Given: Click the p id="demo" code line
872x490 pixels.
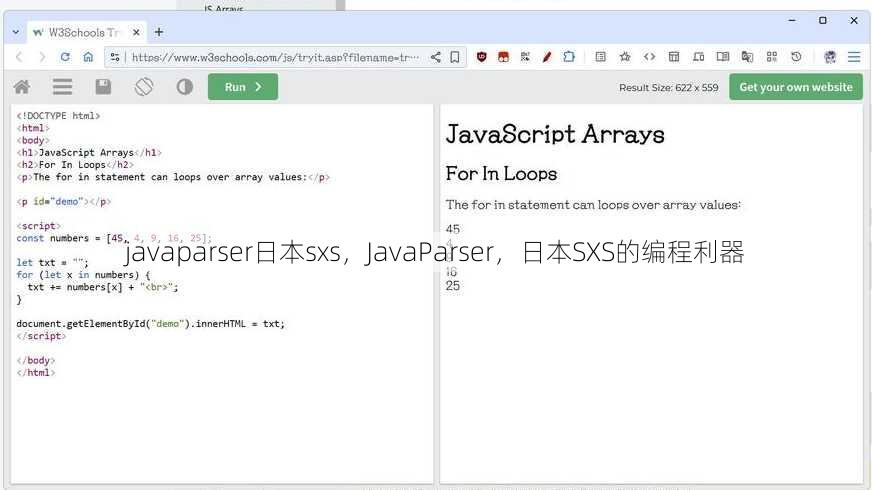Looking at the screenshot, I should [63, 201].
